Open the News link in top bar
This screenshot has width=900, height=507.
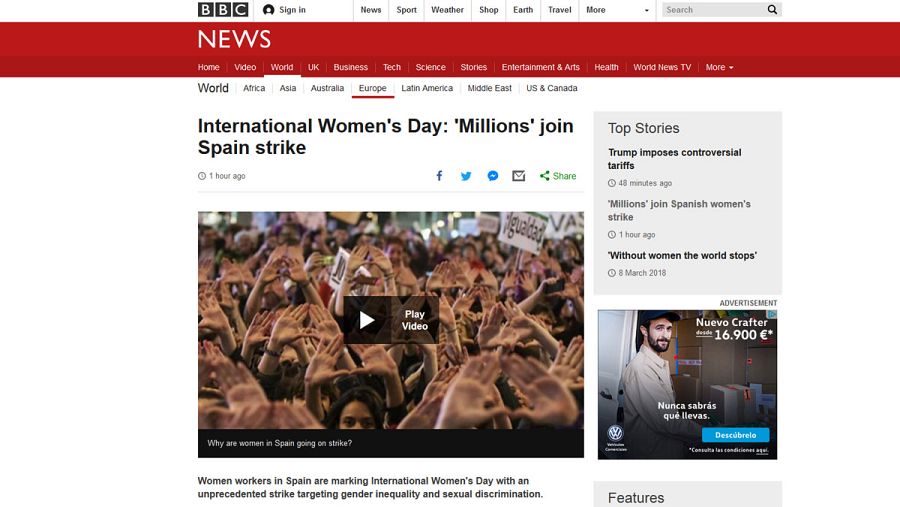(x=371, y=10)
